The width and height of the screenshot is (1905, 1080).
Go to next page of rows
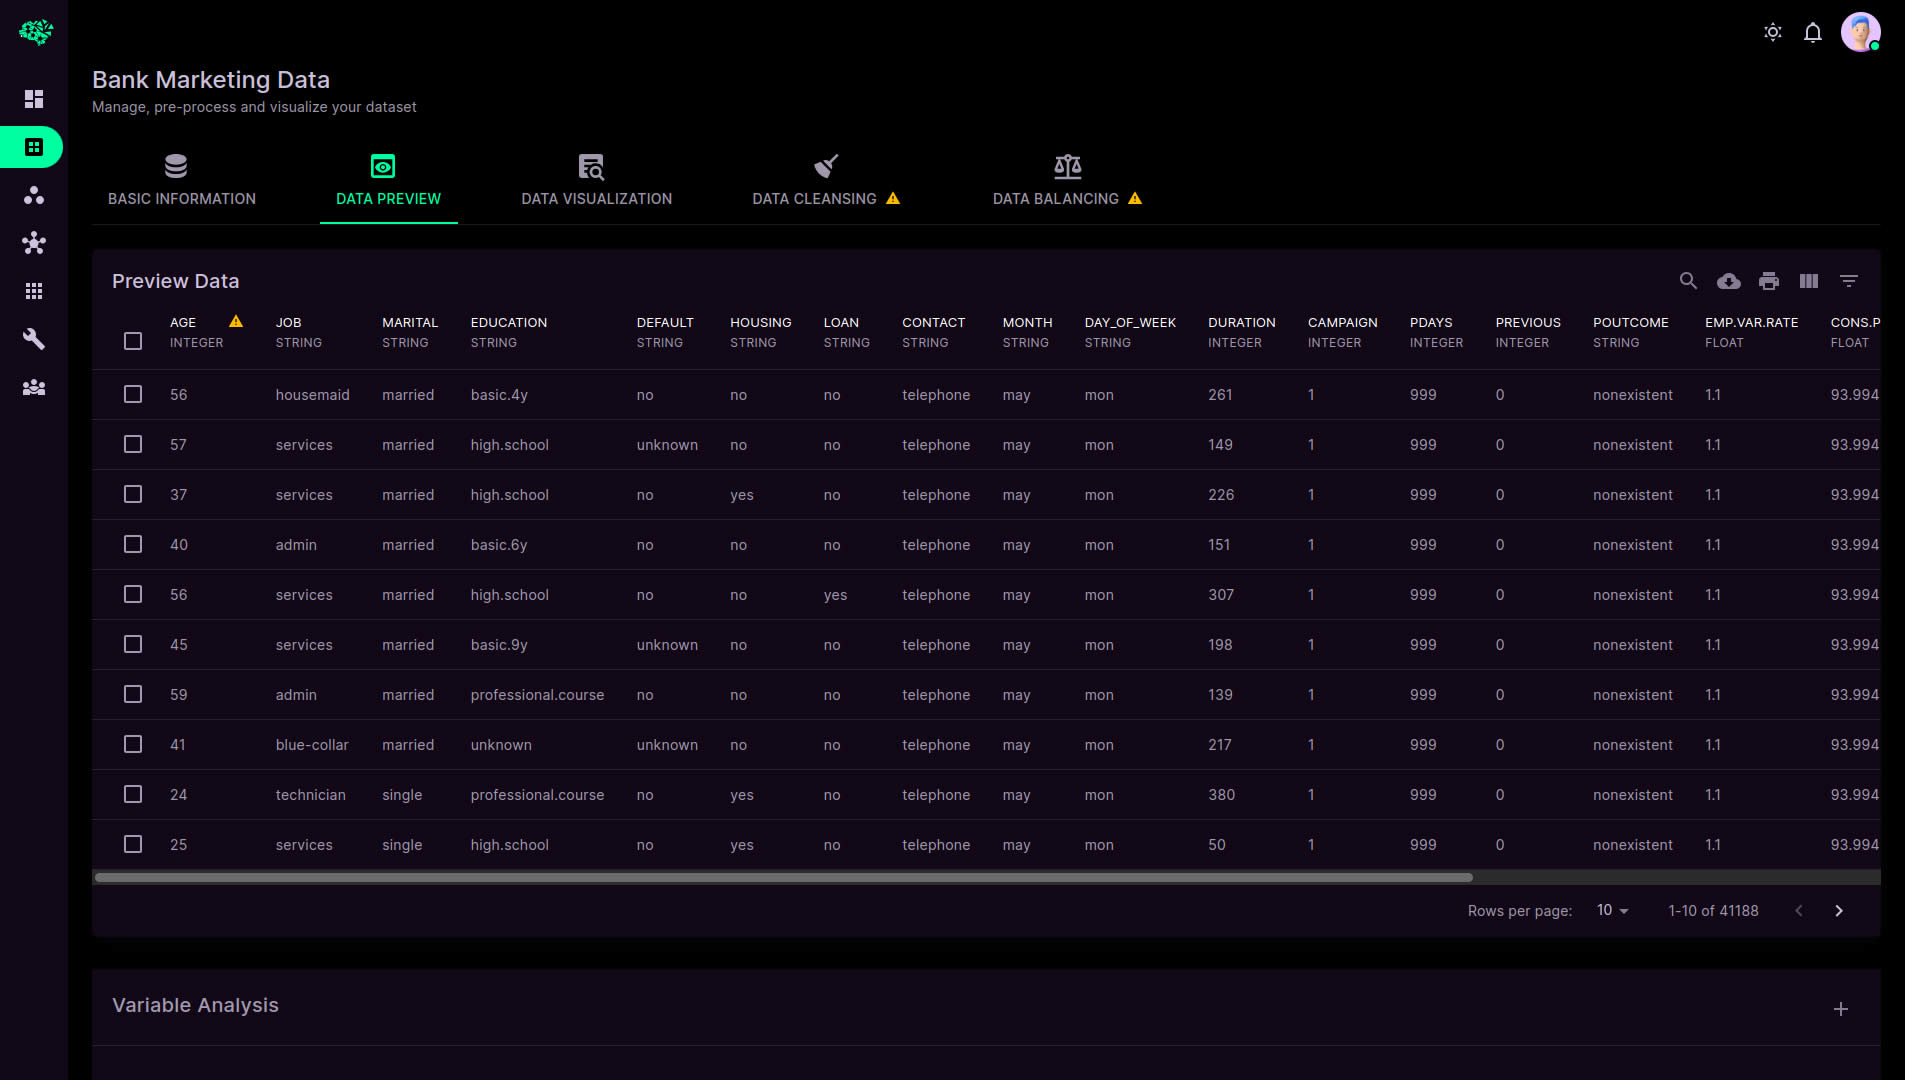[x=1839, y=910]
